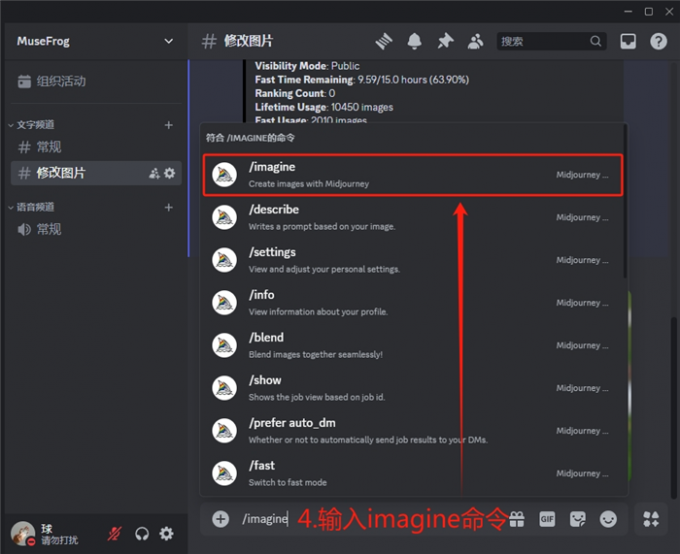Open the GIF picker
This screenshot has height=554, width=680.
(547, 519)
